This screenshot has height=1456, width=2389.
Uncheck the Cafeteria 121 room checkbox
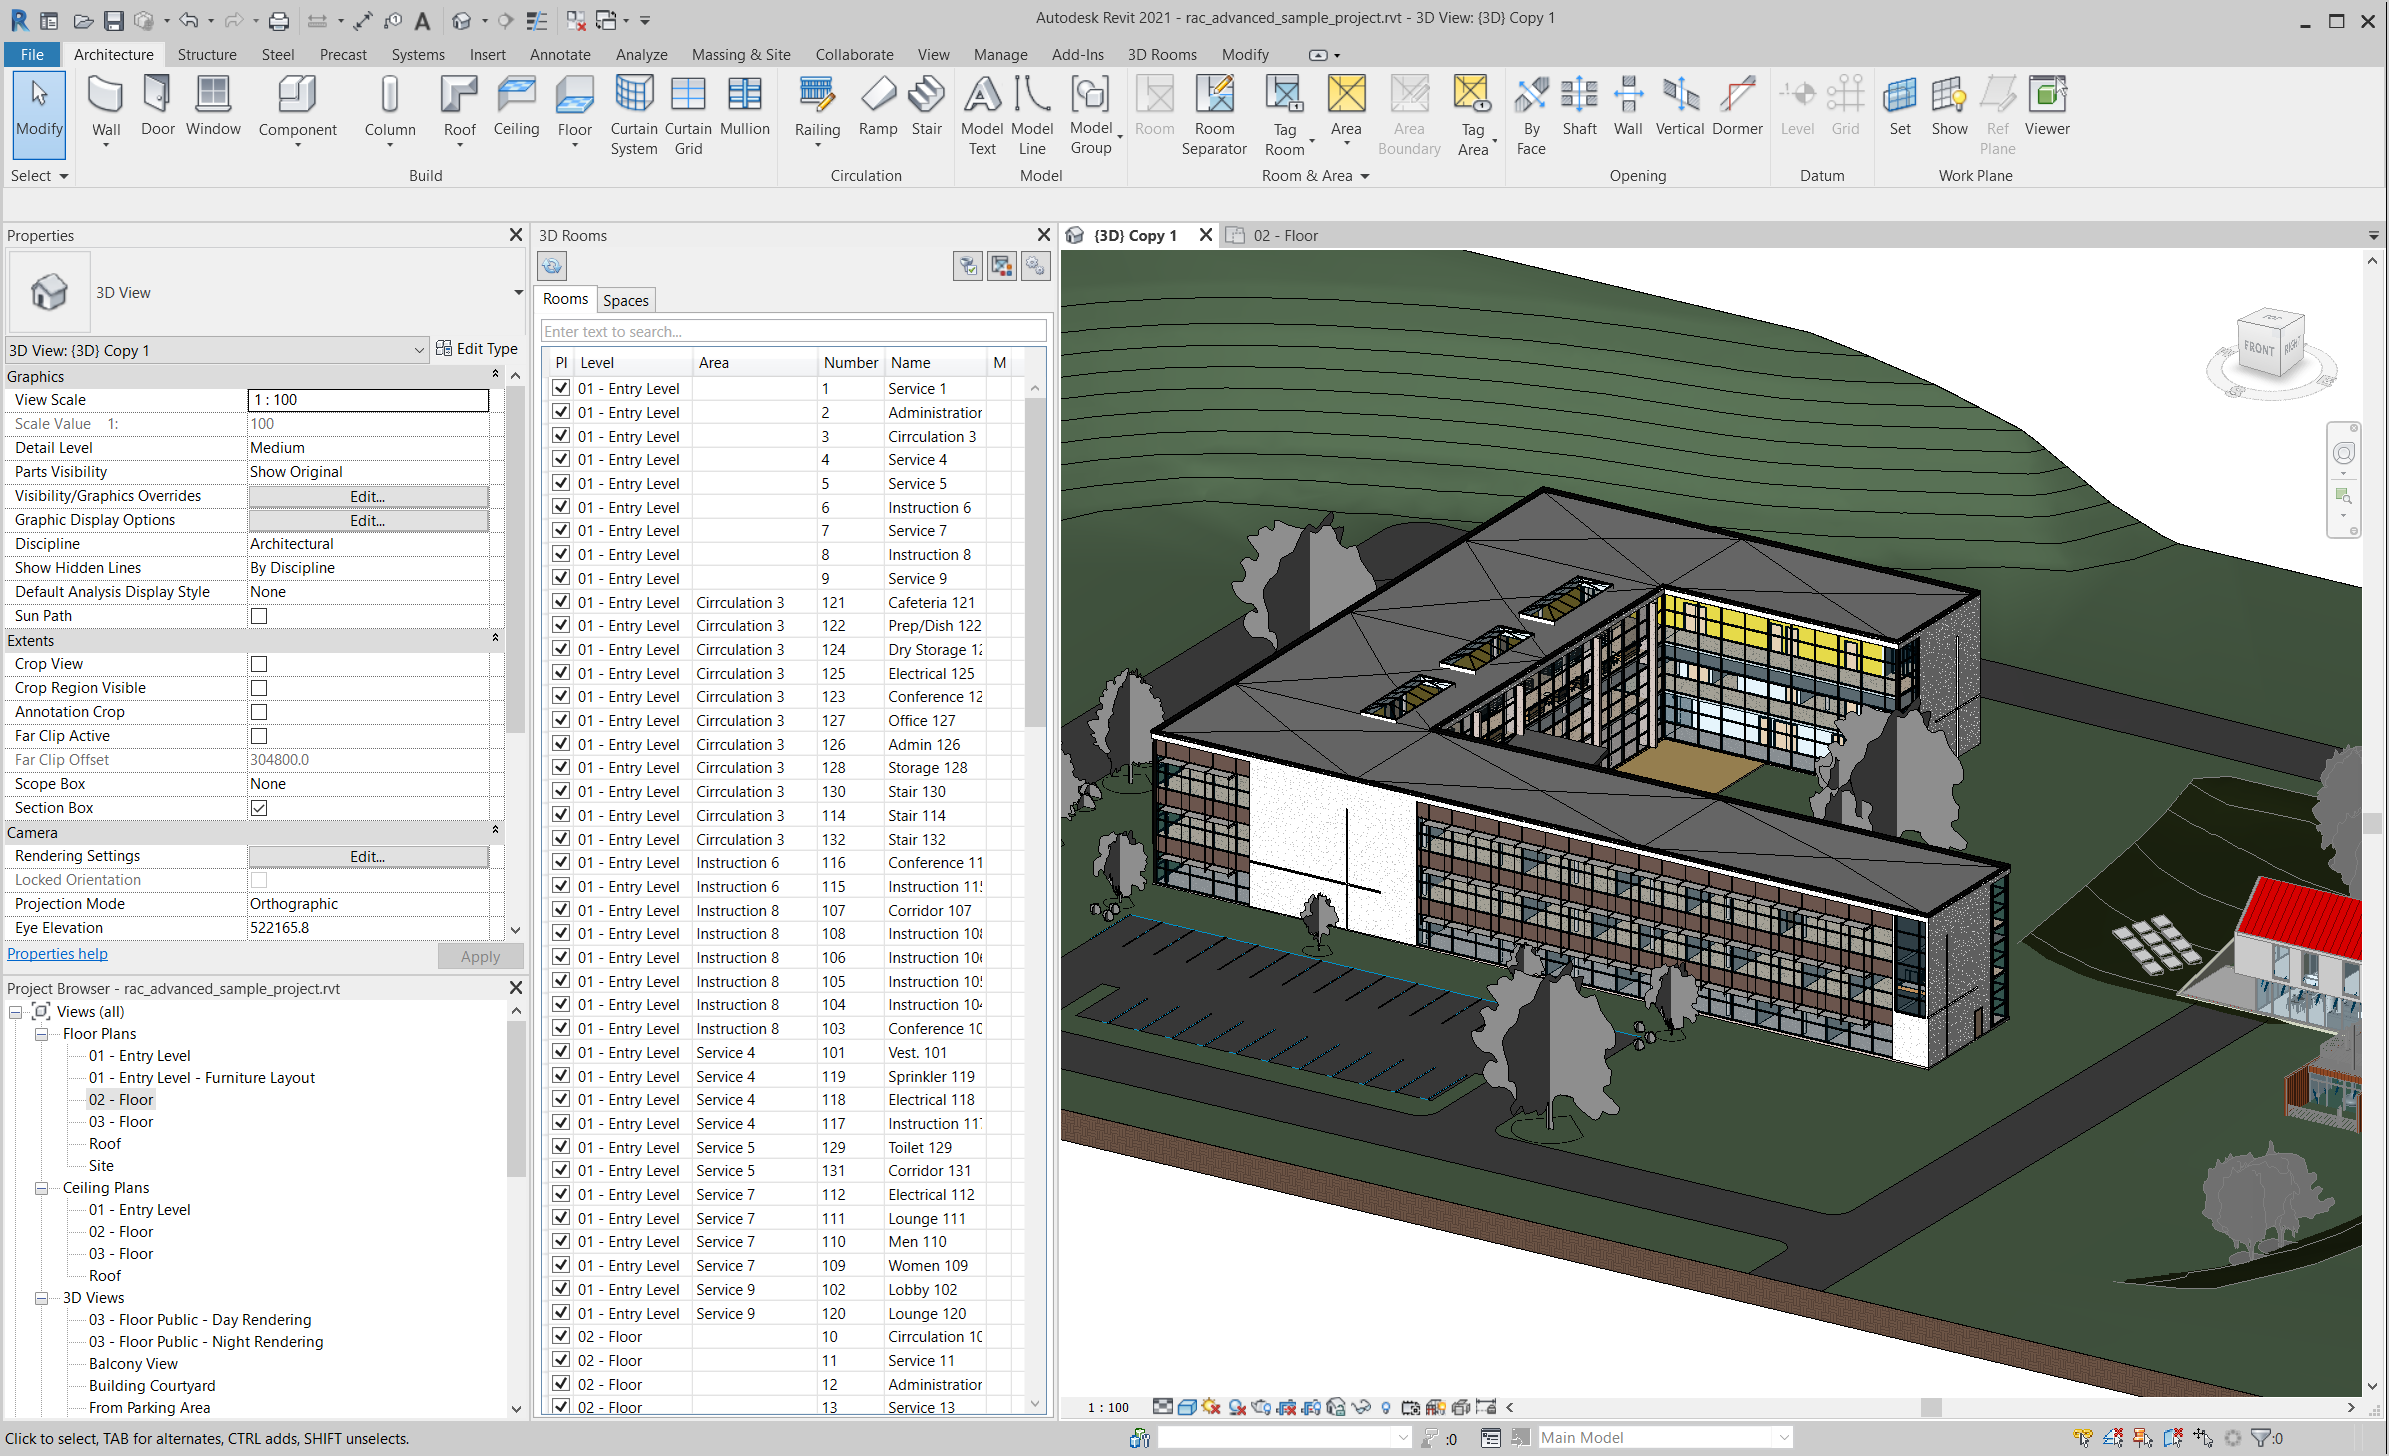click(x=561, y=602)
